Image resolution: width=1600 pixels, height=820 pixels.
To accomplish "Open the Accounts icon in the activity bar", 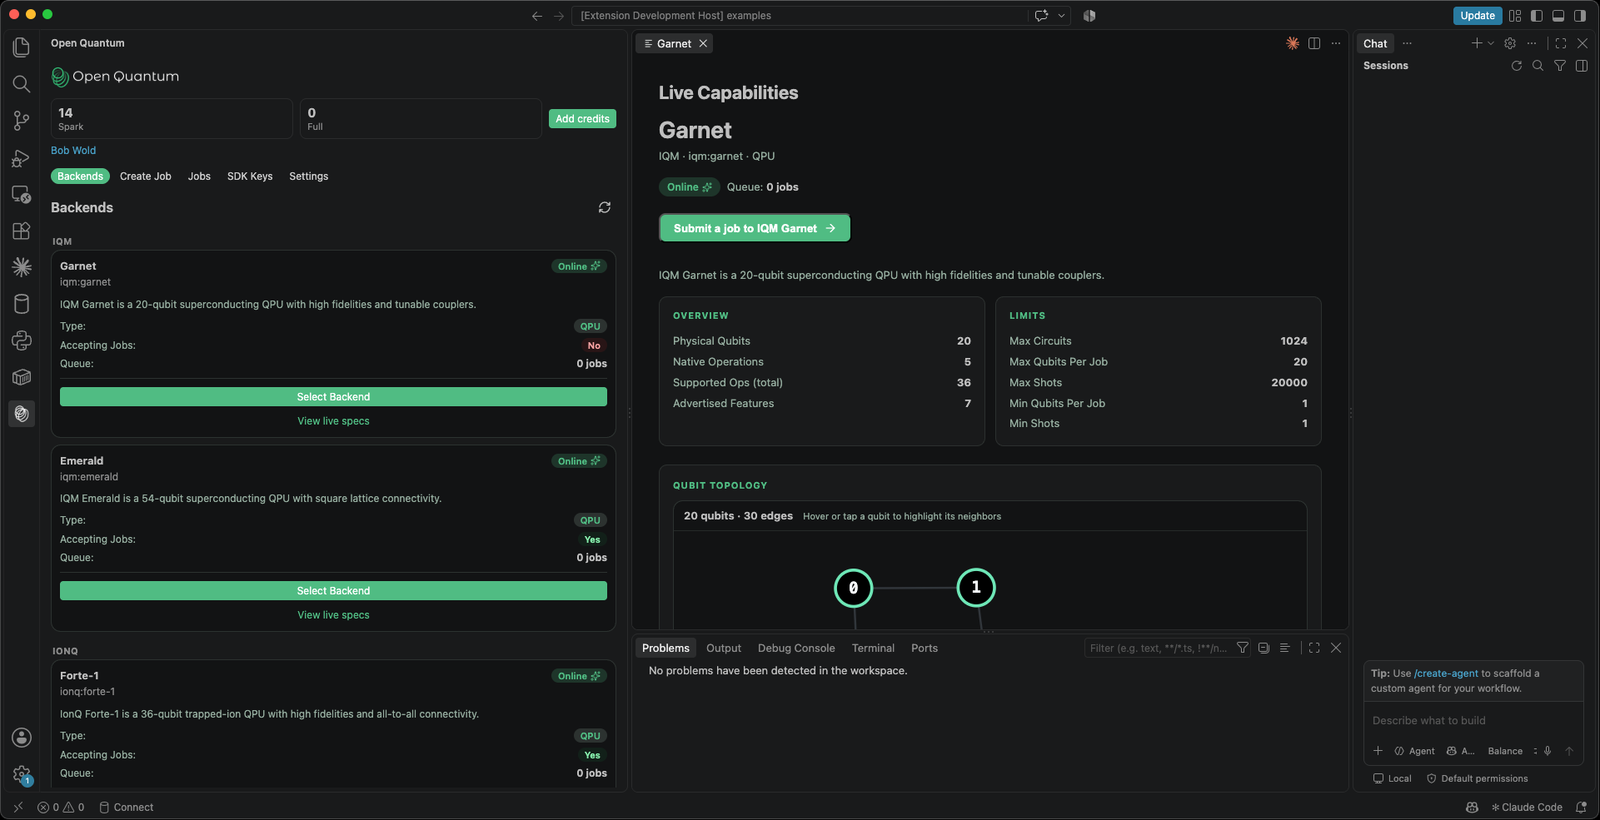I will (21, 738).
